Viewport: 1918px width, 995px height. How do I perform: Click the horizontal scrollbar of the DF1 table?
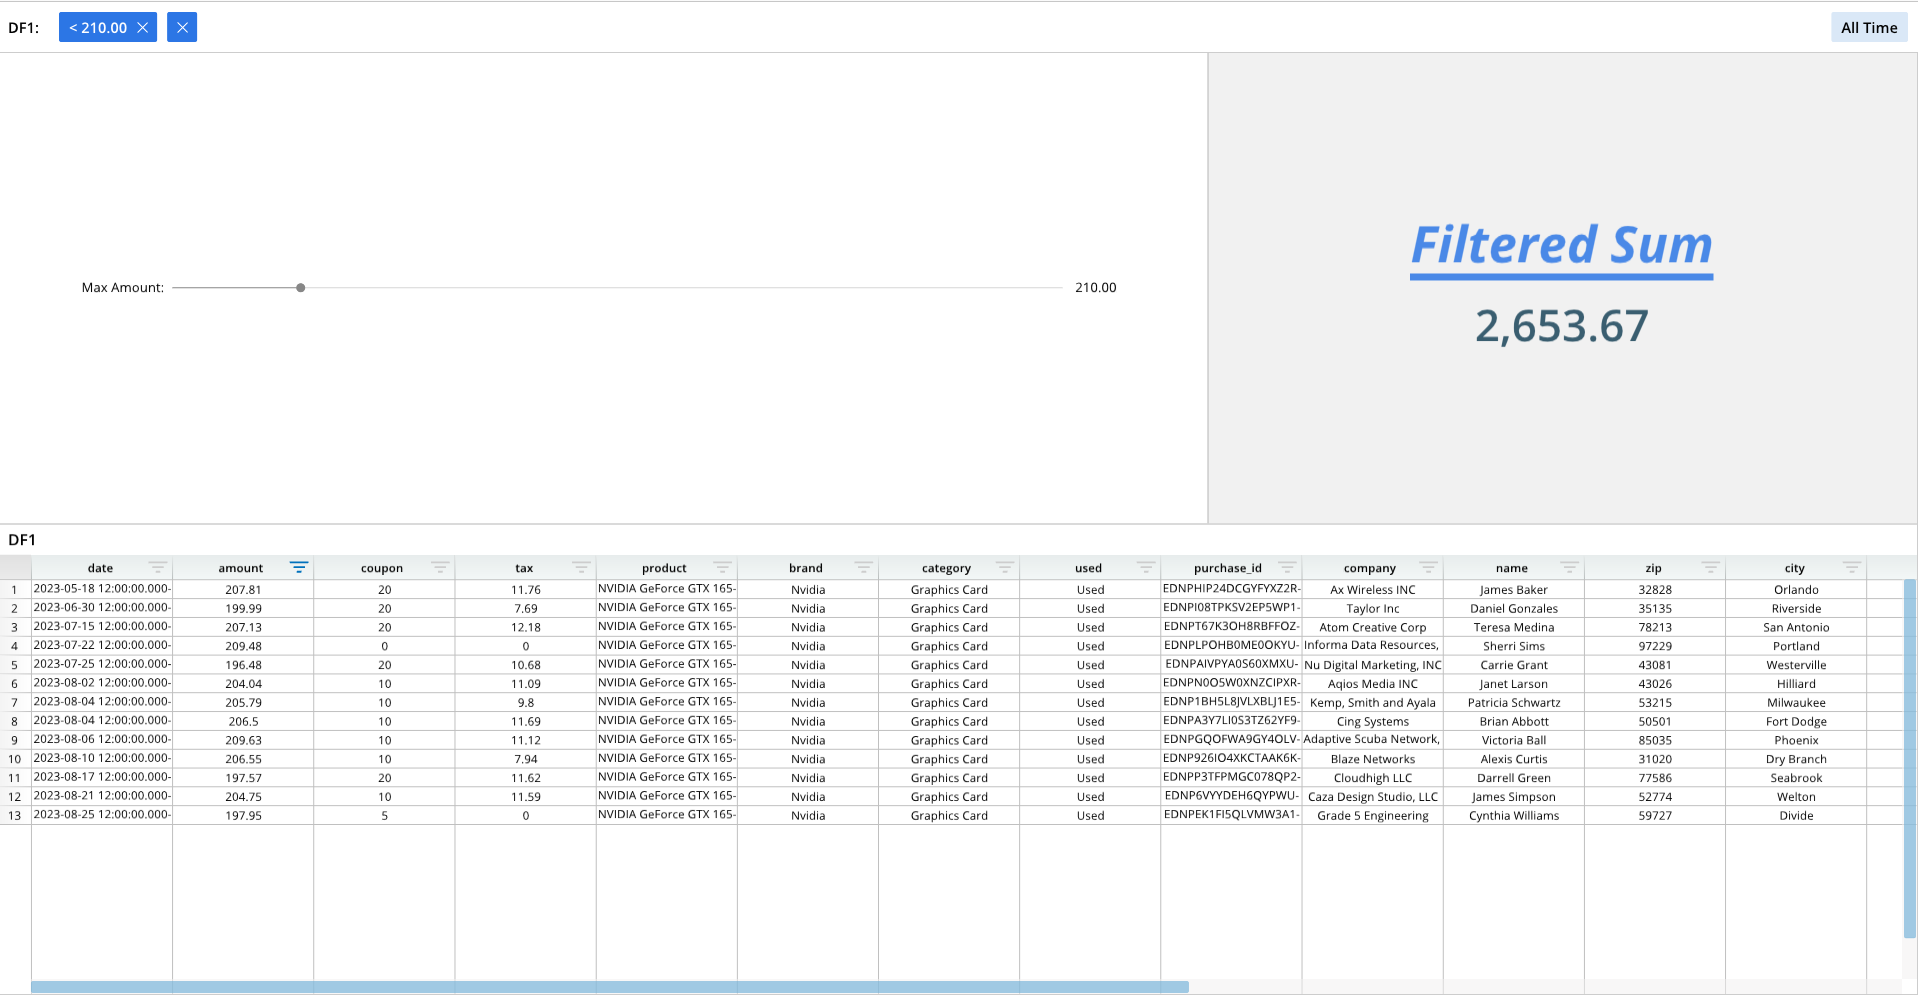610,987
